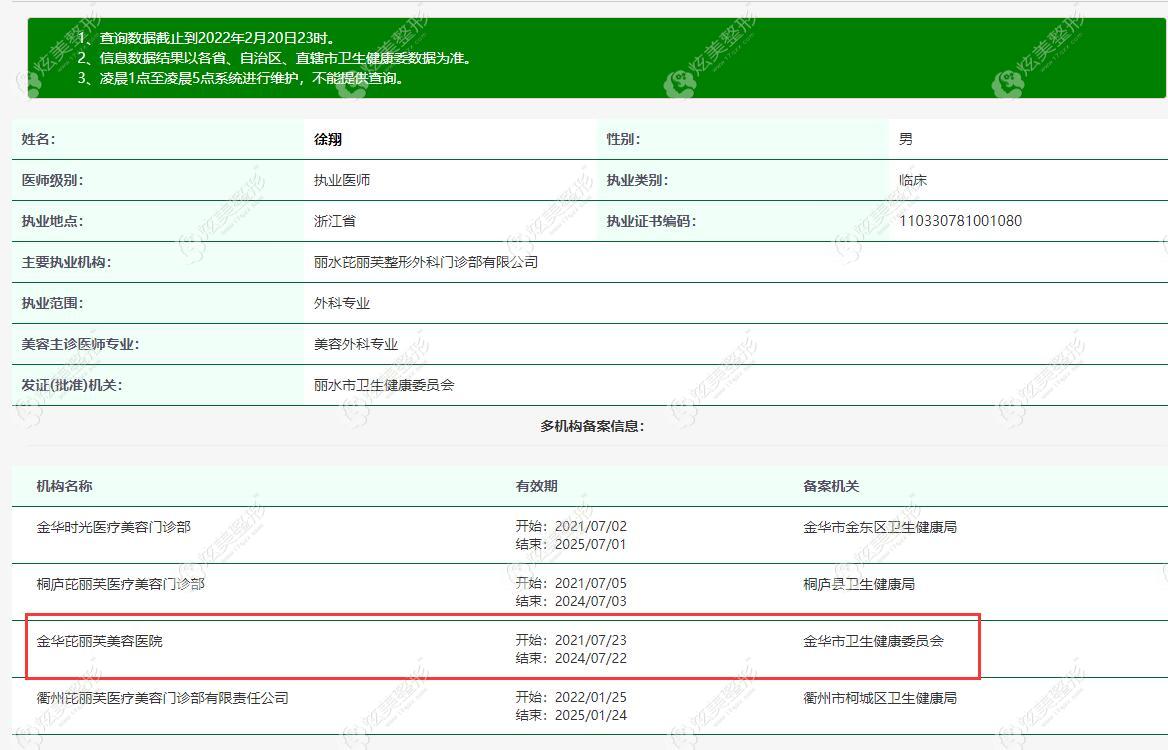Click the 美容外科专业 specialty value
Screen dimensions: 1168x750
pos(356,344)
